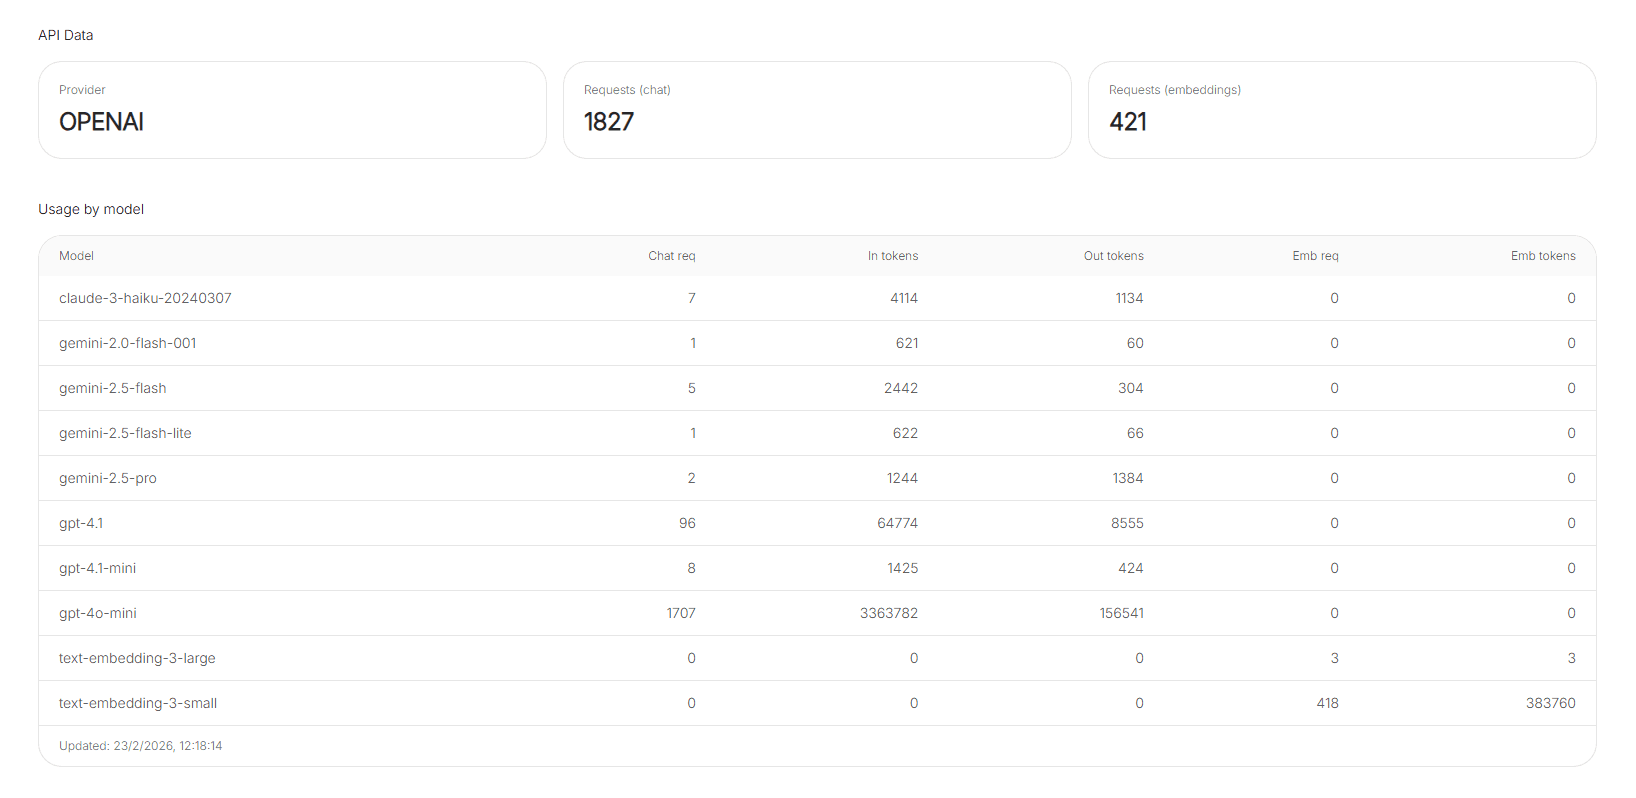Select the text-embedding-3-large row
The image size is (1636, 798).
tap(816, 658)
